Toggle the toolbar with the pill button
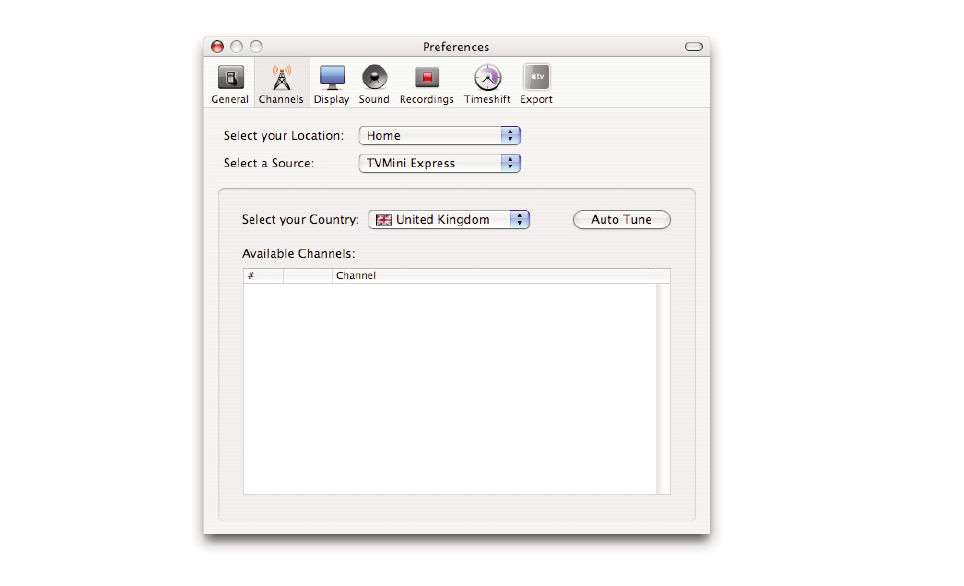Viewport: 964px width, 586px height. coord(693,47)
